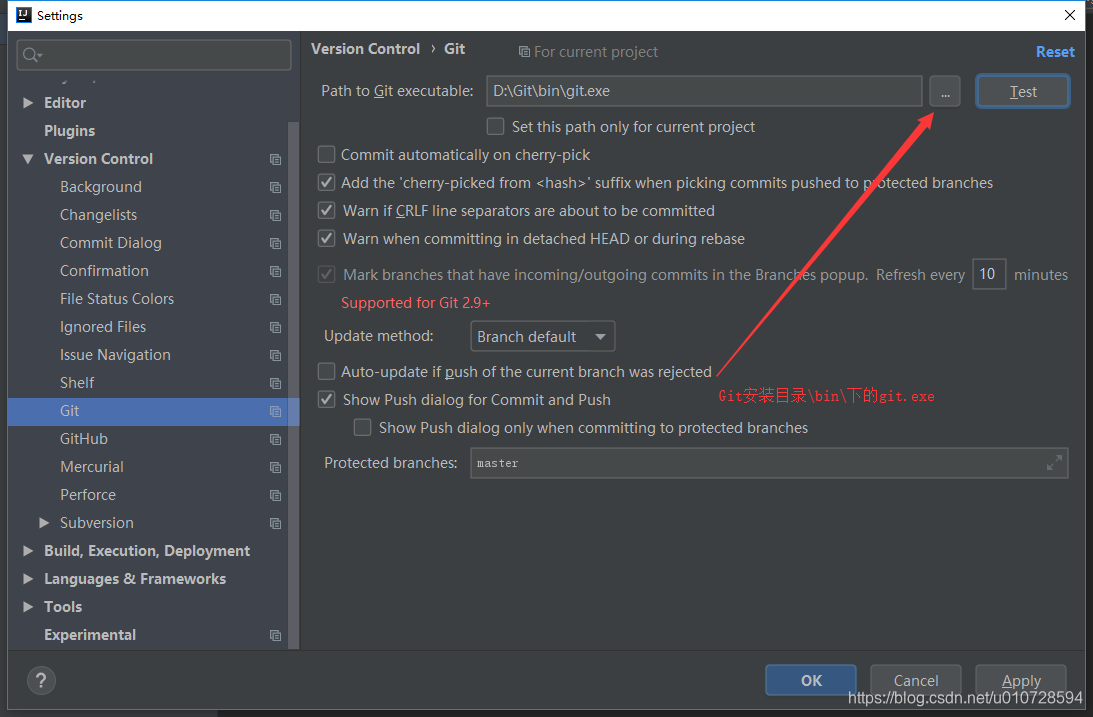Screen dimensions: 1093x717
Task: Click the Protected branches field containing master
Action: 769,463
